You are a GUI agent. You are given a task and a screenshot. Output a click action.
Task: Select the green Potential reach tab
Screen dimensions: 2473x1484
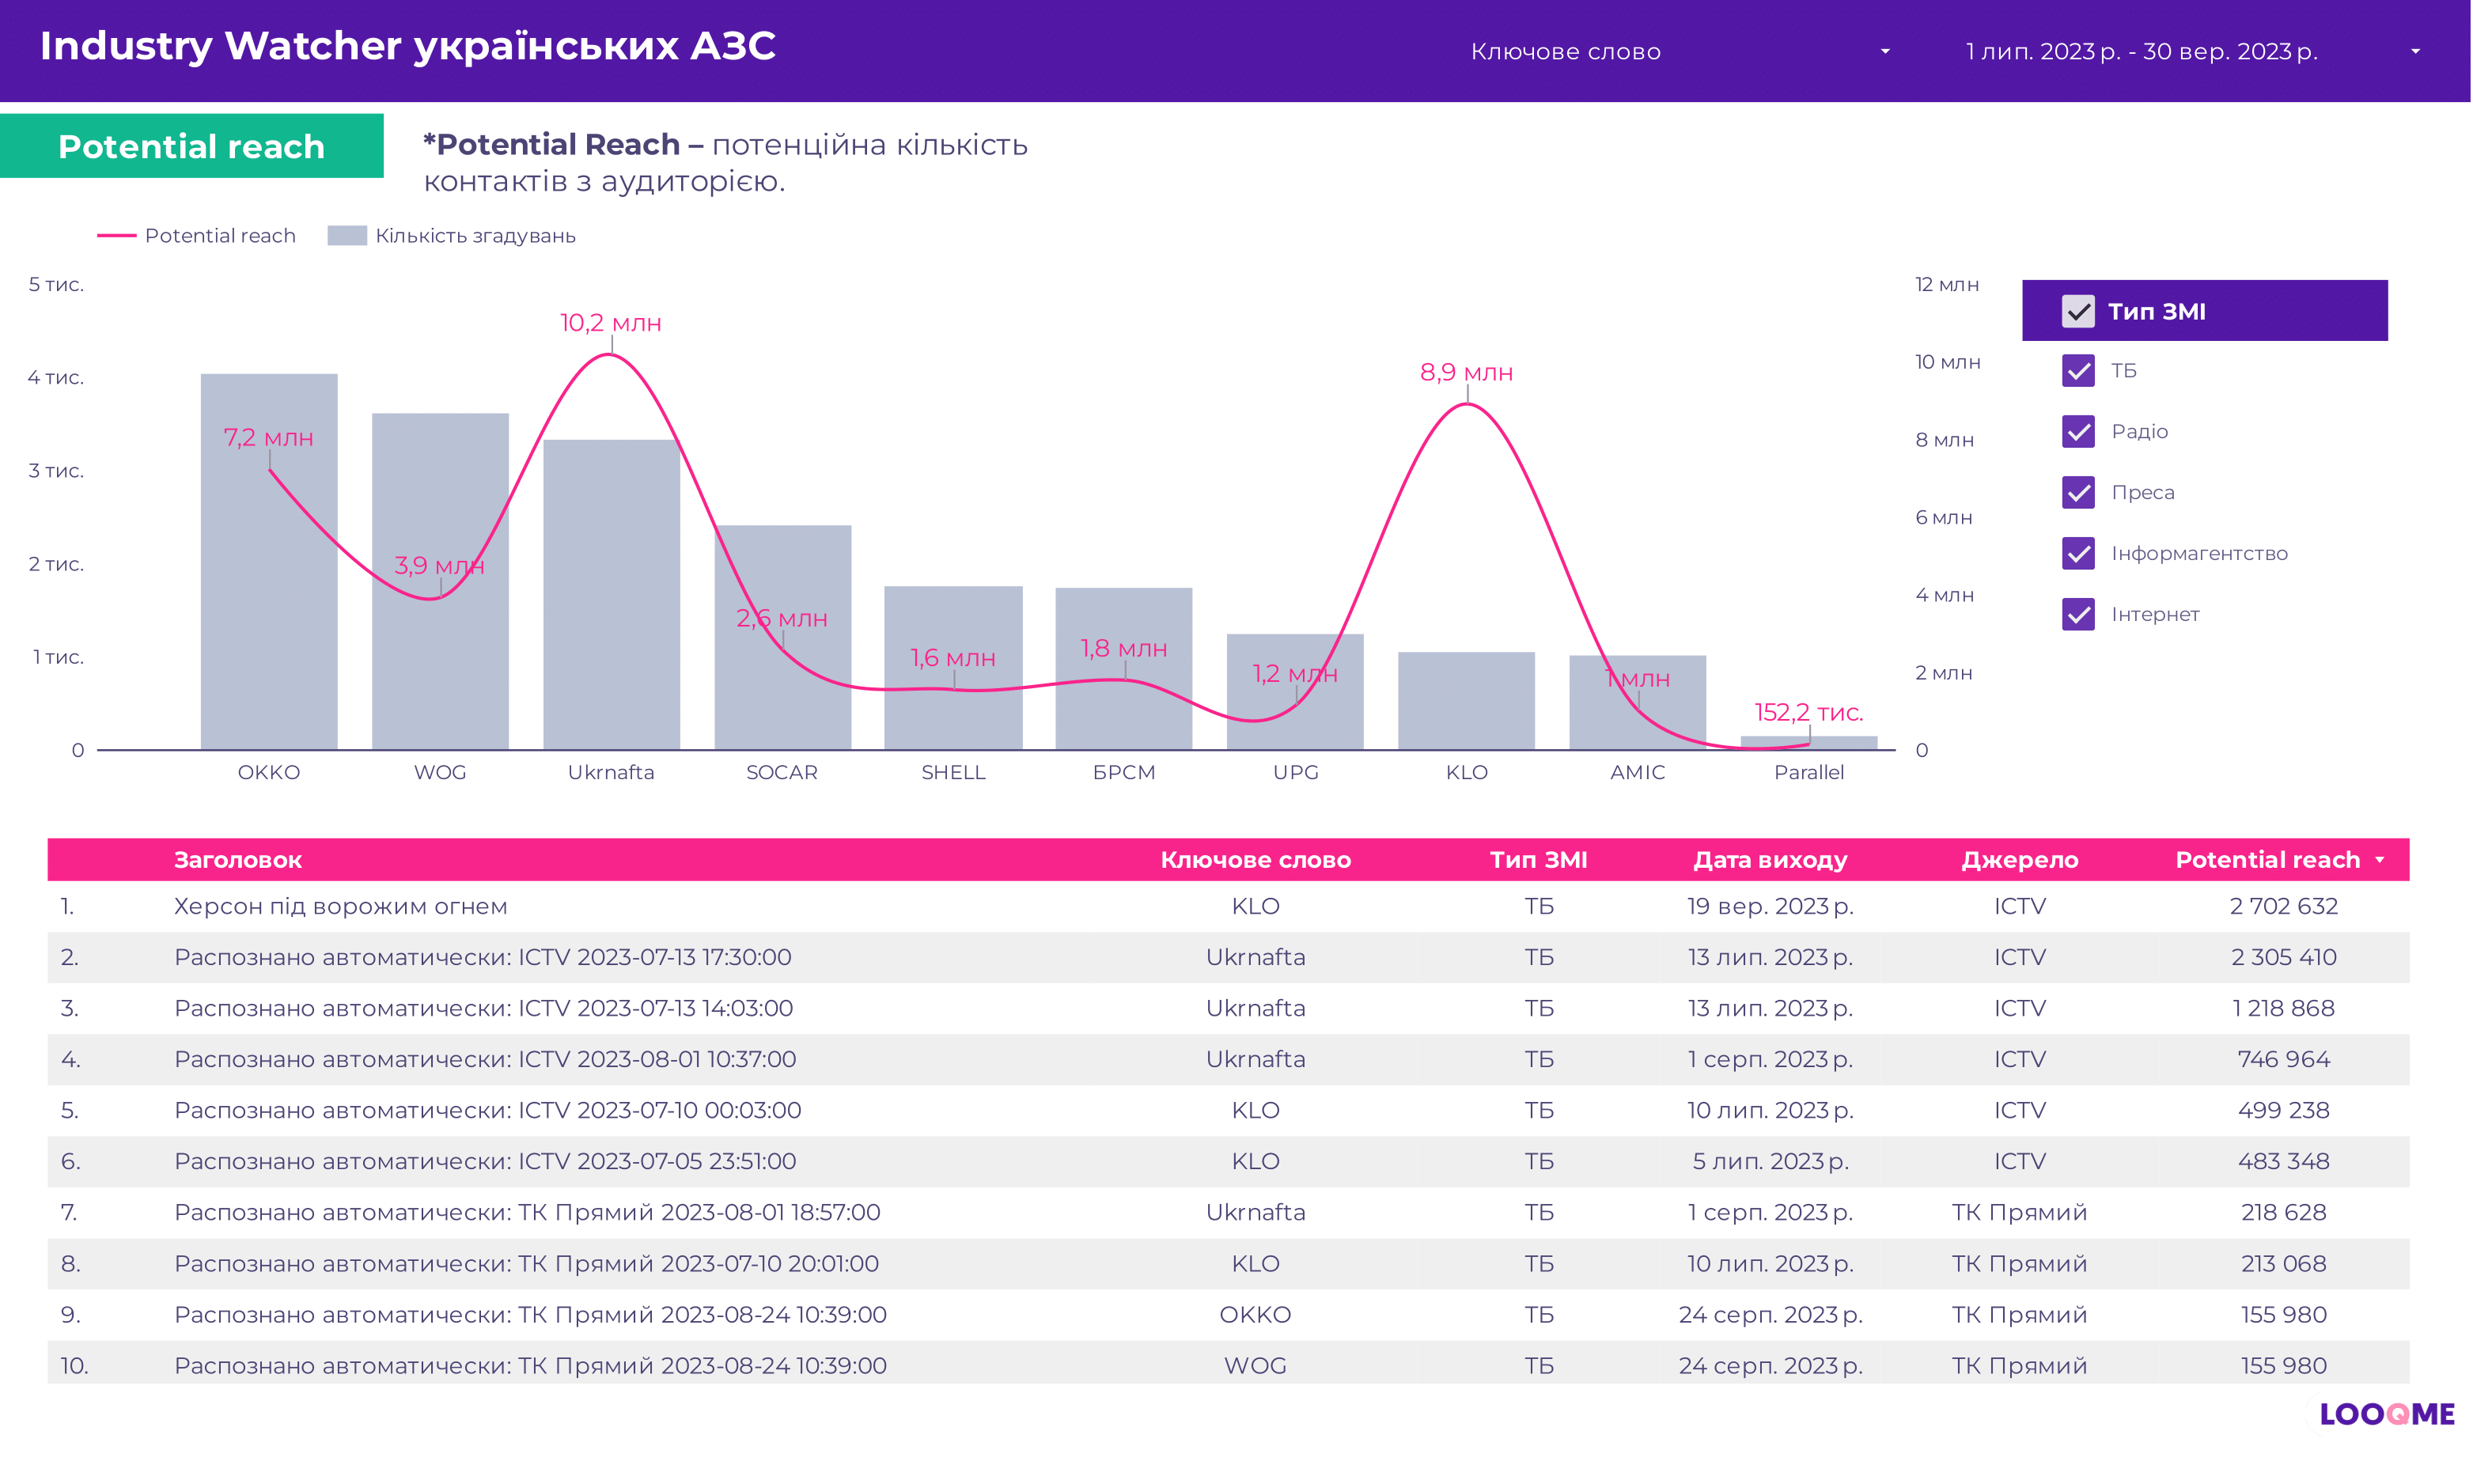[191, 147]
